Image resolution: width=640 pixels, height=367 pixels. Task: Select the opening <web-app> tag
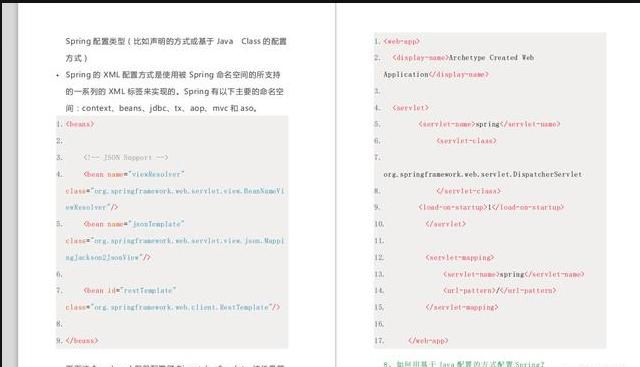click(x=402, y=41)
